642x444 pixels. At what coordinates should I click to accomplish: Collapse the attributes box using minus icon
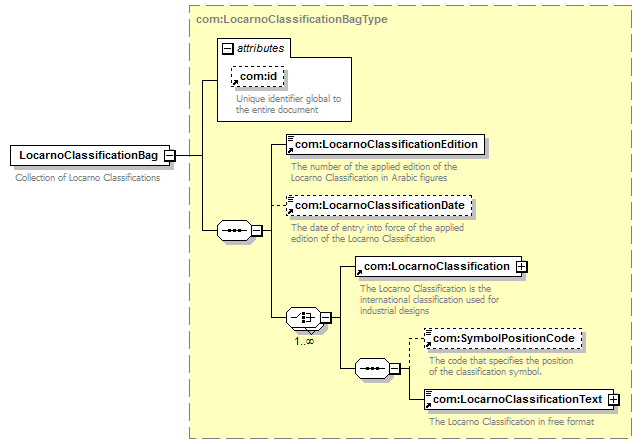pos(229,47)
